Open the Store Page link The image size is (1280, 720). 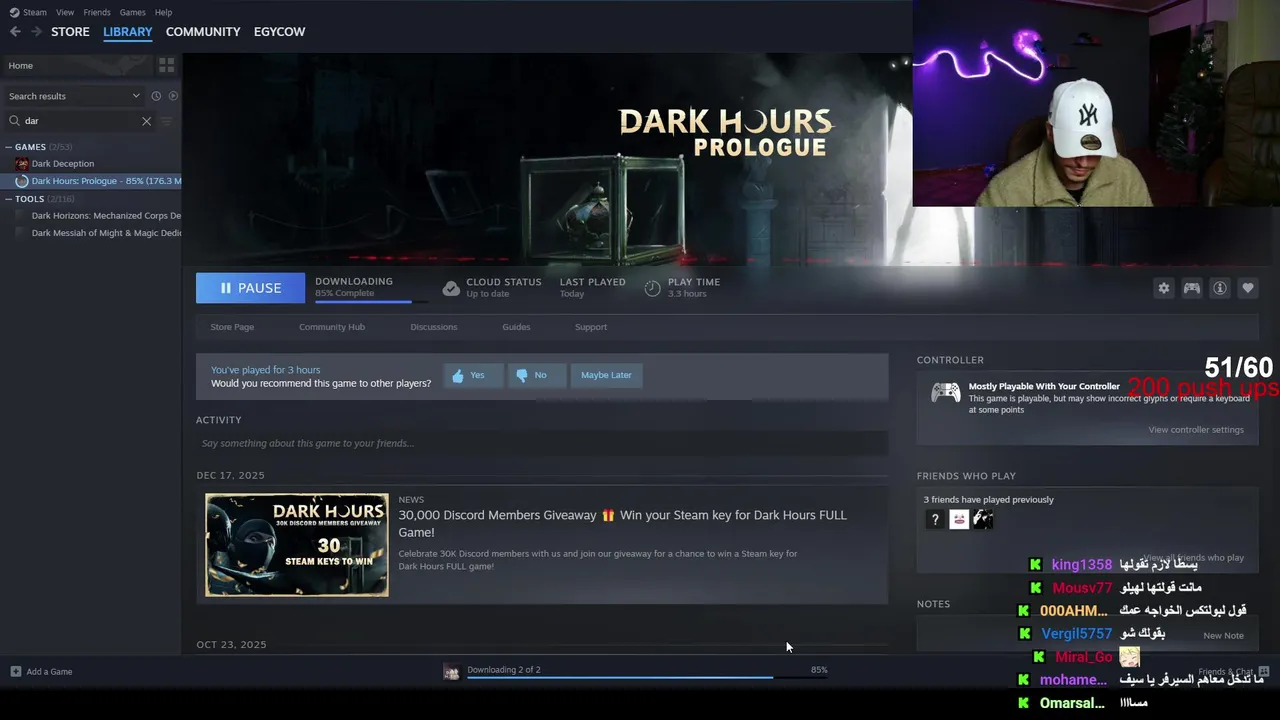tap(232, 327)
